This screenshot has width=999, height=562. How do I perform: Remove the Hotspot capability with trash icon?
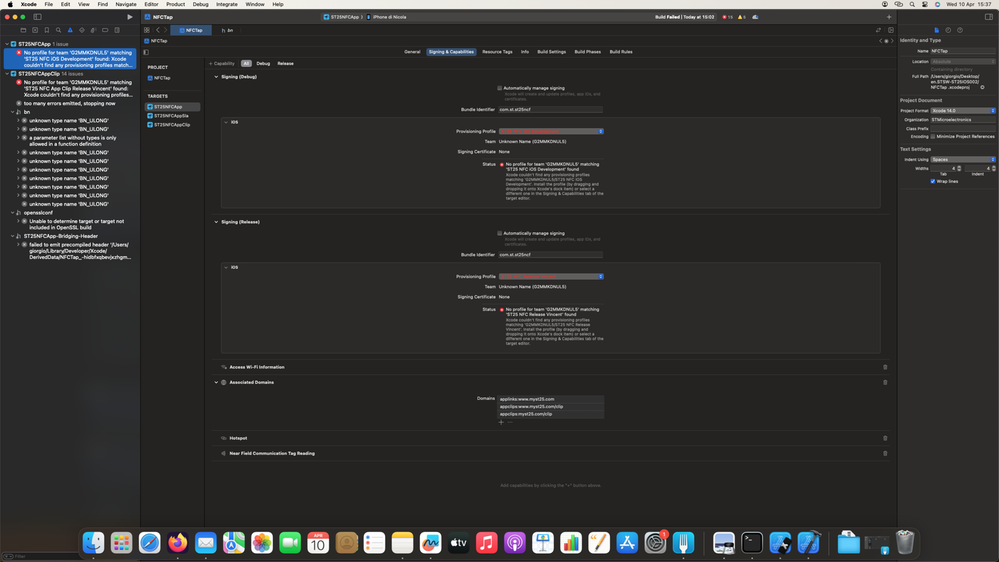[885, 438]
